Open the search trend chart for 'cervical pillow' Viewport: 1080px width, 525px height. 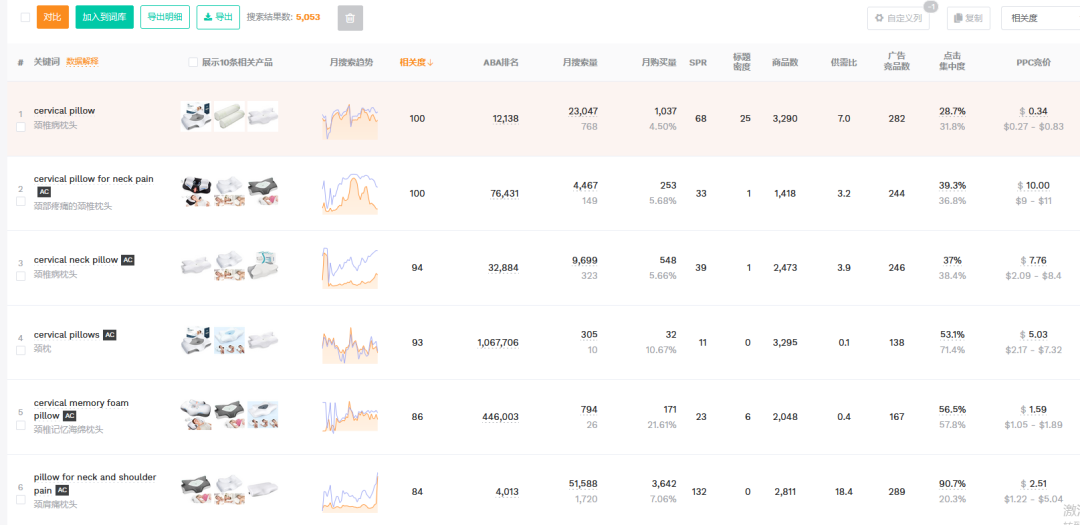[x=350, y=119]
